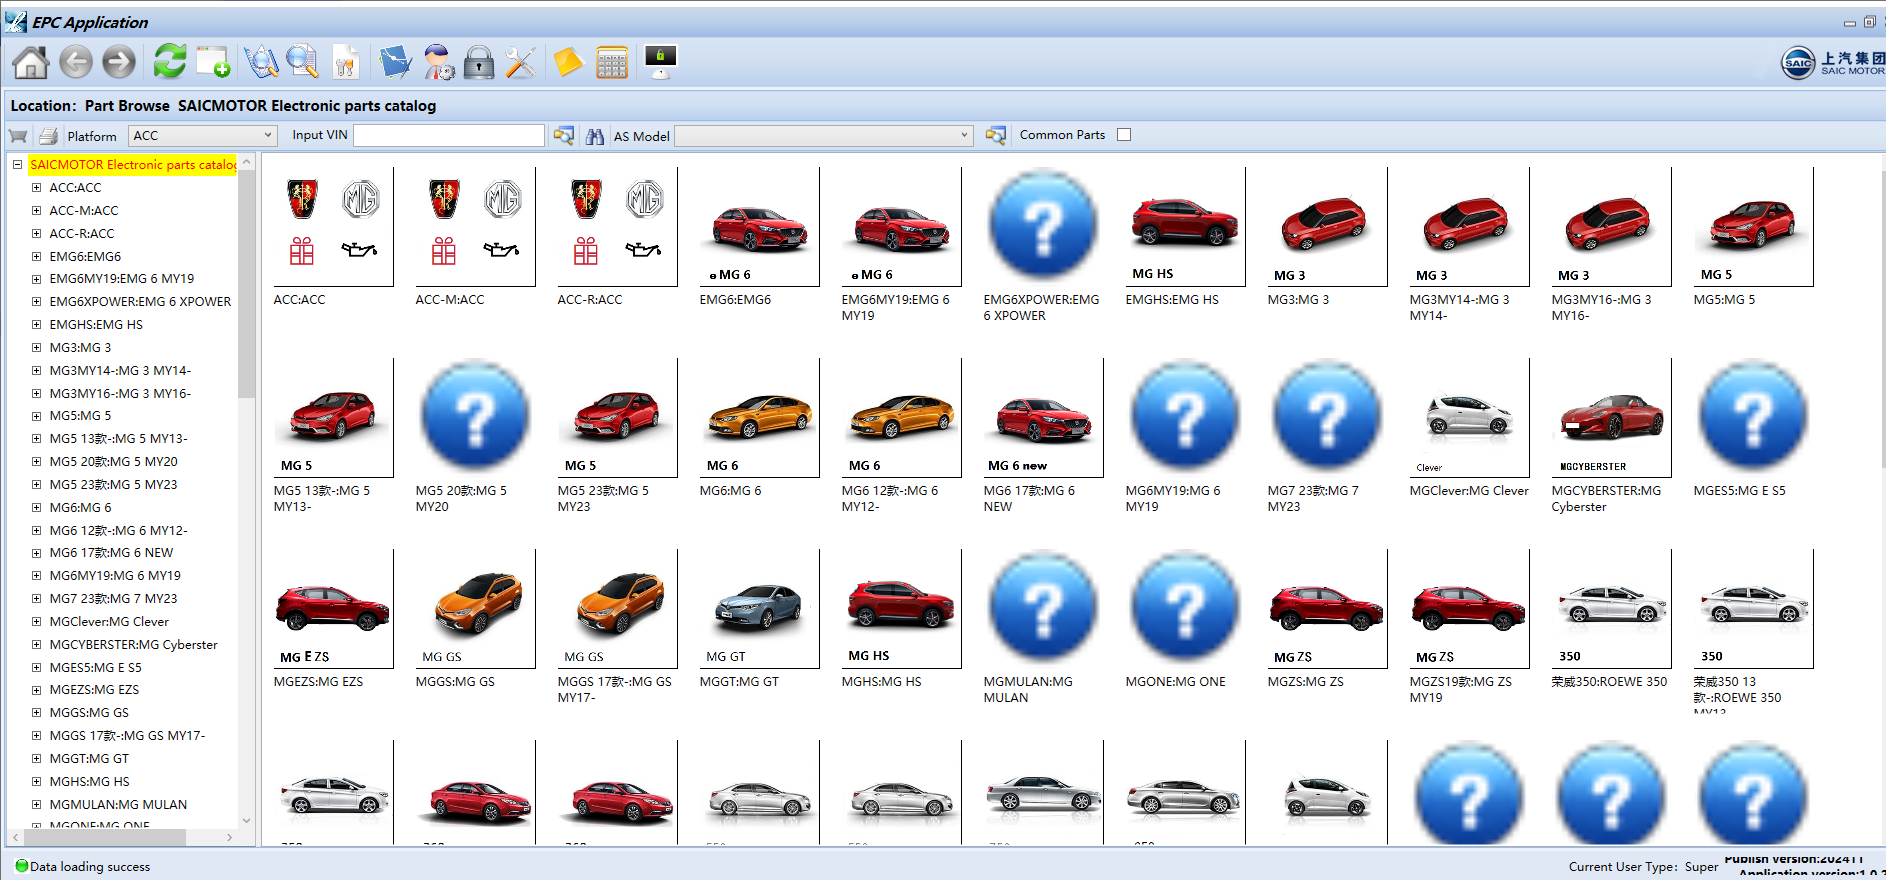This screenshot has width=1886, height=880.
Task: Click the EPC Application title icon
Action: pos(15,21)
